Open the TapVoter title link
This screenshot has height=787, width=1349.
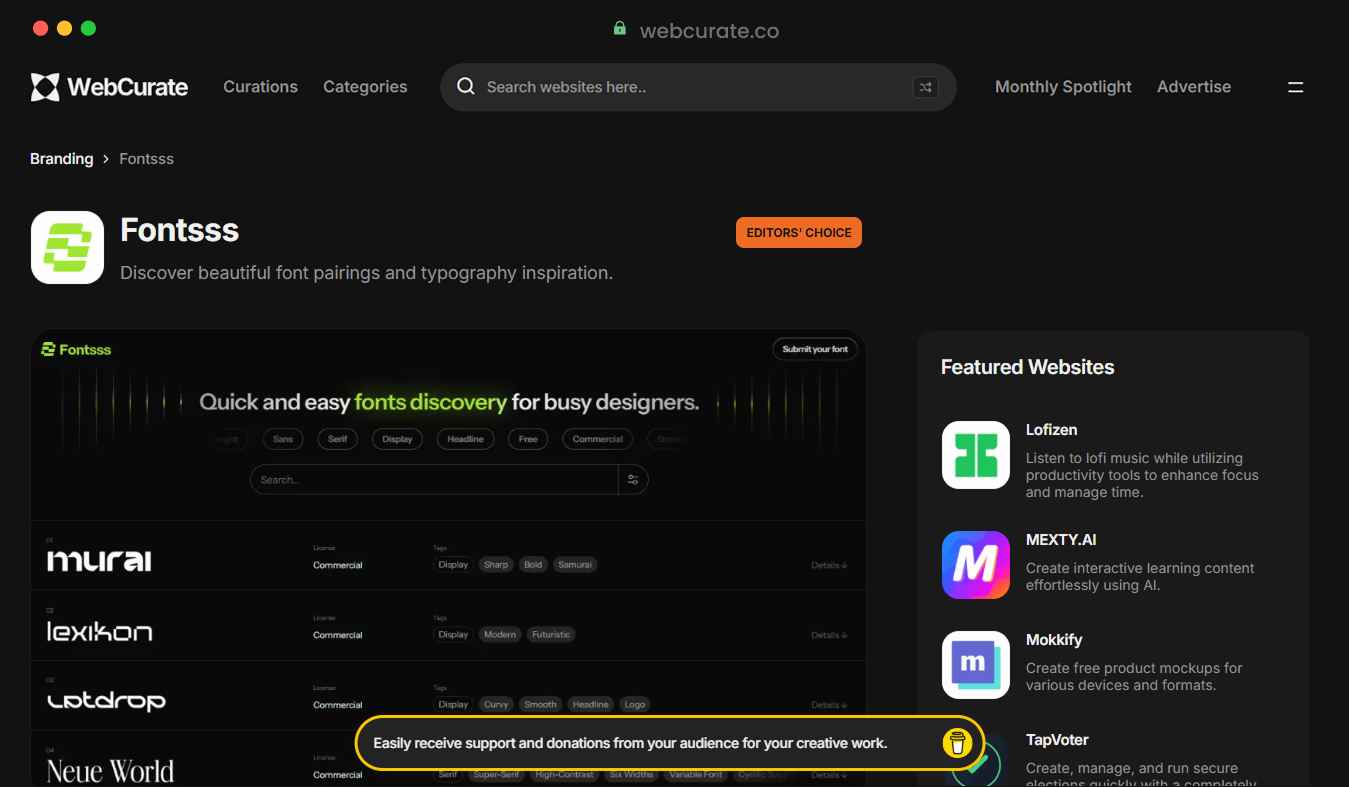(x=1057, y=740)
